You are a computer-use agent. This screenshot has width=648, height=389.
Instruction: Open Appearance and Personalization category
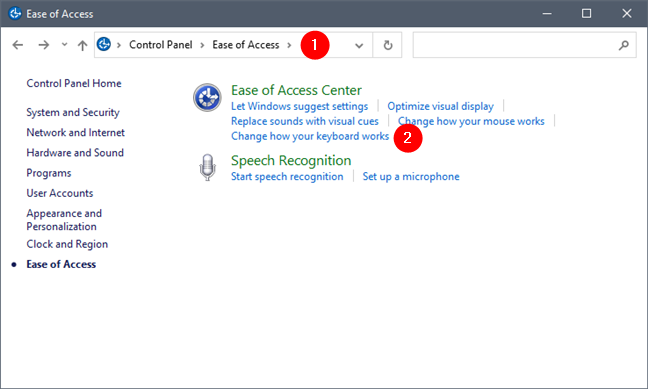point(64,220)
